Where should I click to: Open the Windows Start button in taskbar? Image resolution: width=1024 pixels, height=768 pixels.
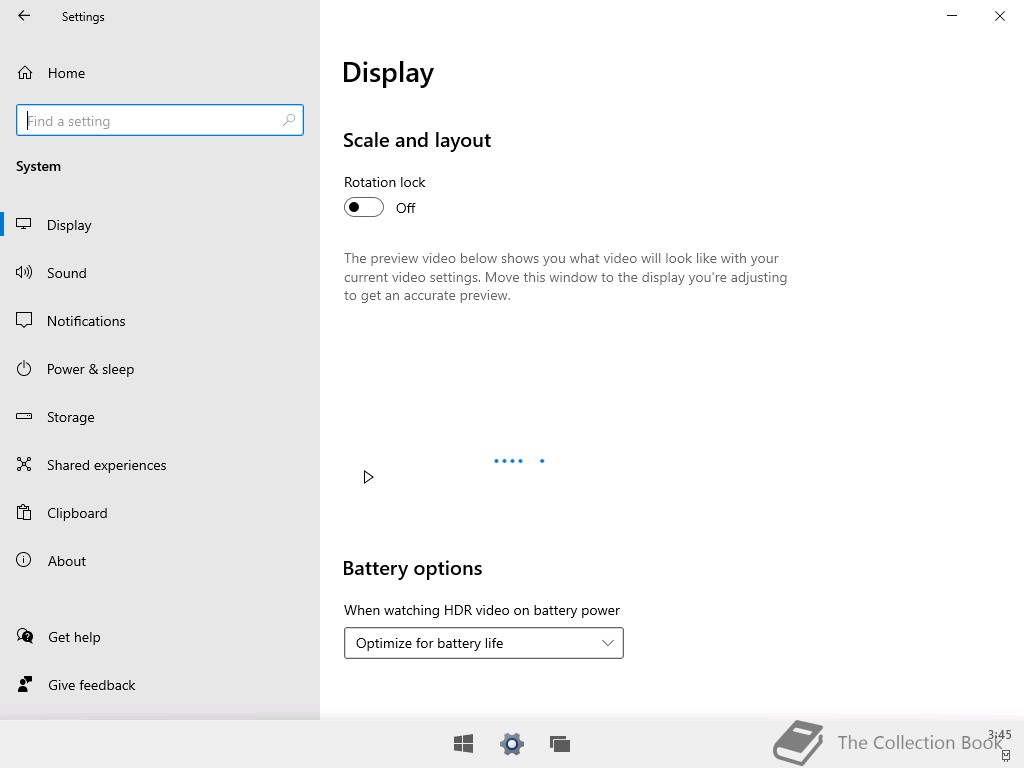point(464,744)
